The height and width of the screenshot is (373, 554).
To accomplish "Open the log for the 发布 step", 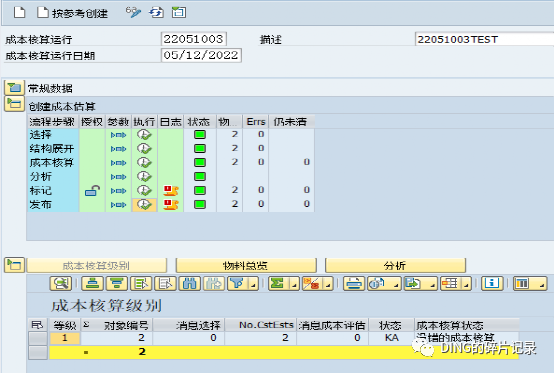I will click(171, 205).
